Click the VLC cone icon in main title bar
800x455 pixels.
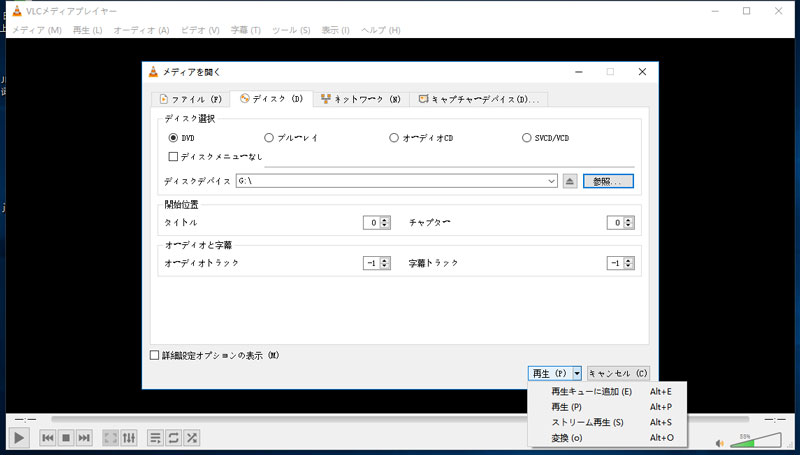tap(17, 11)
